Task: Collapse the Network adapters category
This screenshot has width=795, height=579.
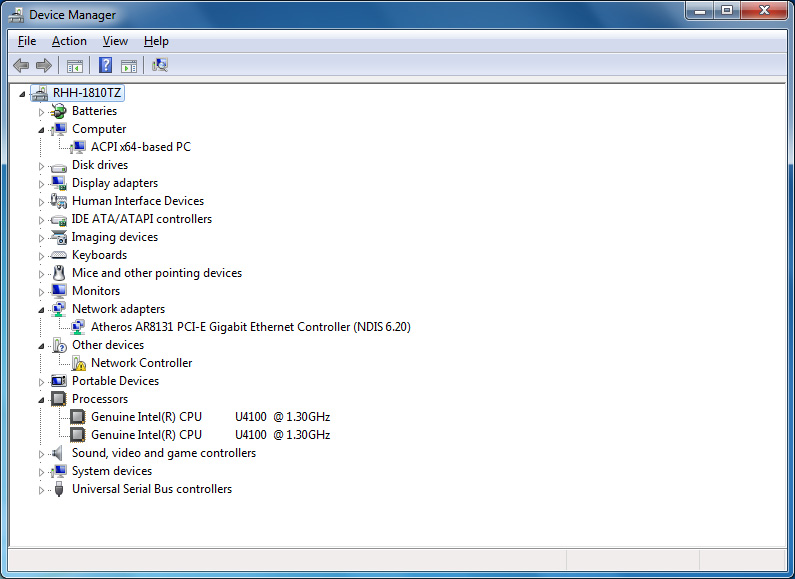Action: click(41, 310)
